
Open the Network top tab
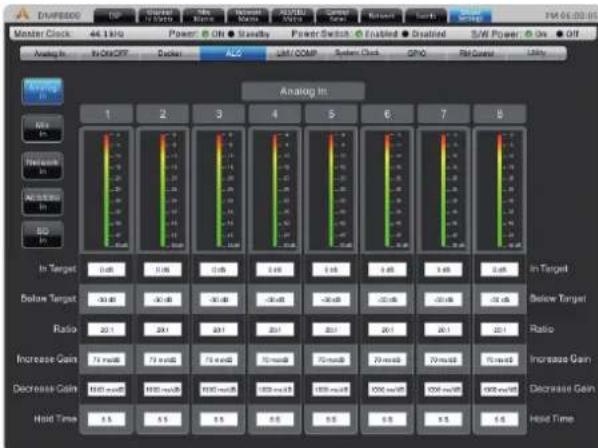pos(381,16)
